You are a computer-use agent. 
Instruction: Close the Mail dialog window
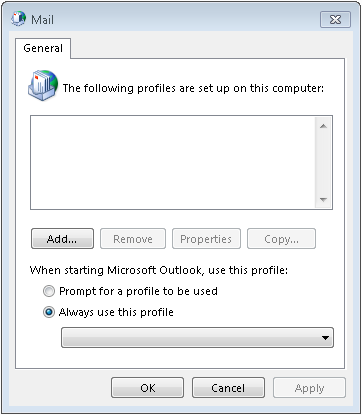coord(335,20)
